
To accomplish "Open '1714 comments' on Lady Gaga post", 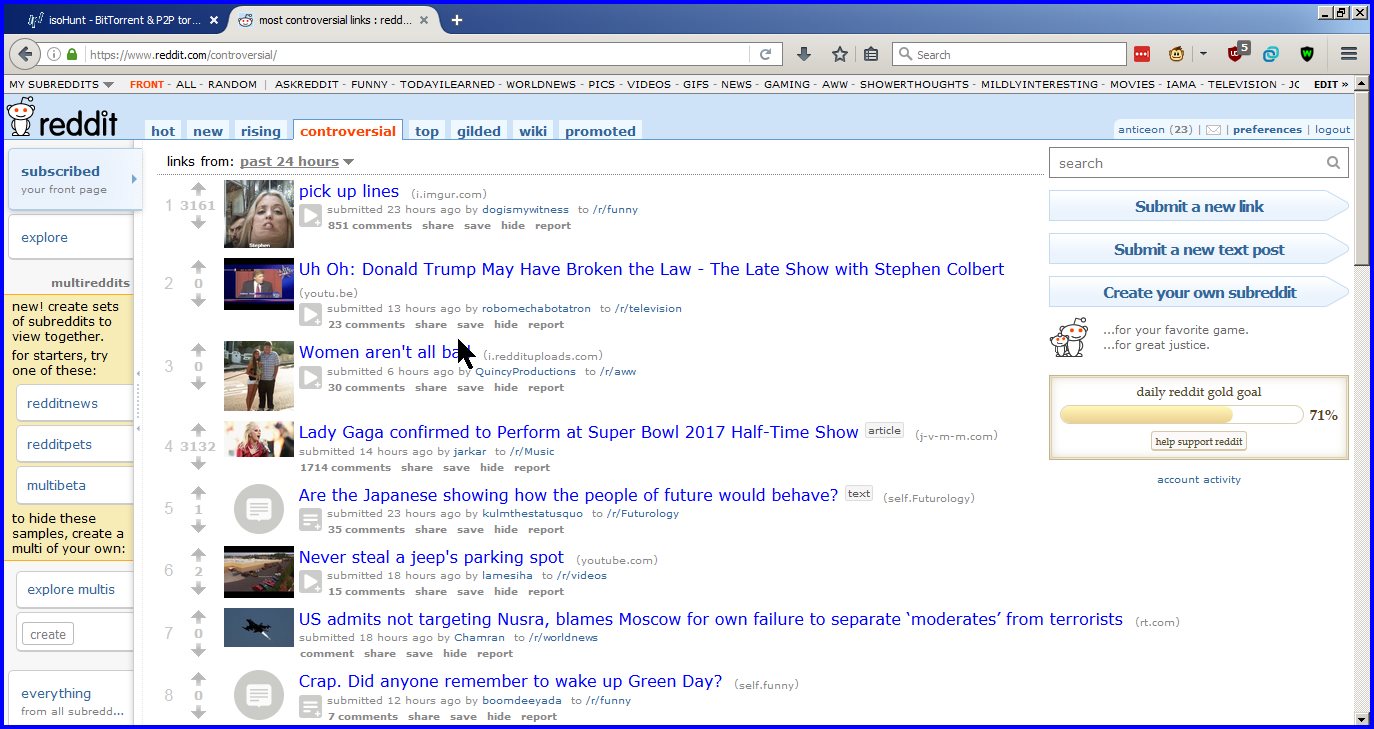I will pyautogui.click(x=345, y=467).
